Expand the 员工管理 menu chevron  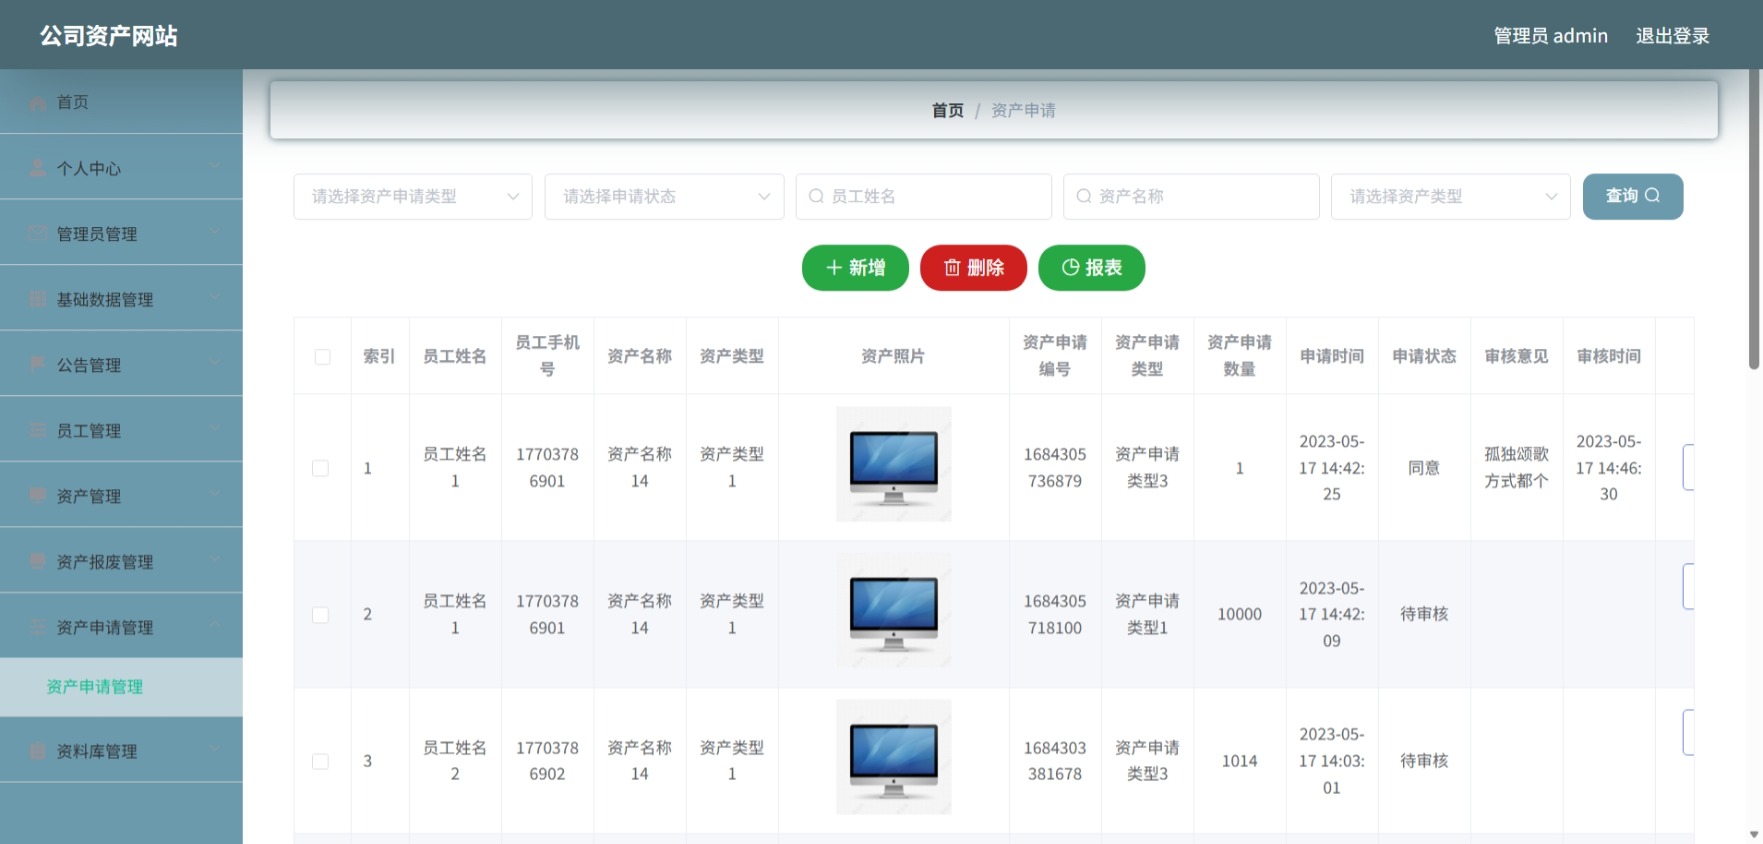tap(215, 429)
